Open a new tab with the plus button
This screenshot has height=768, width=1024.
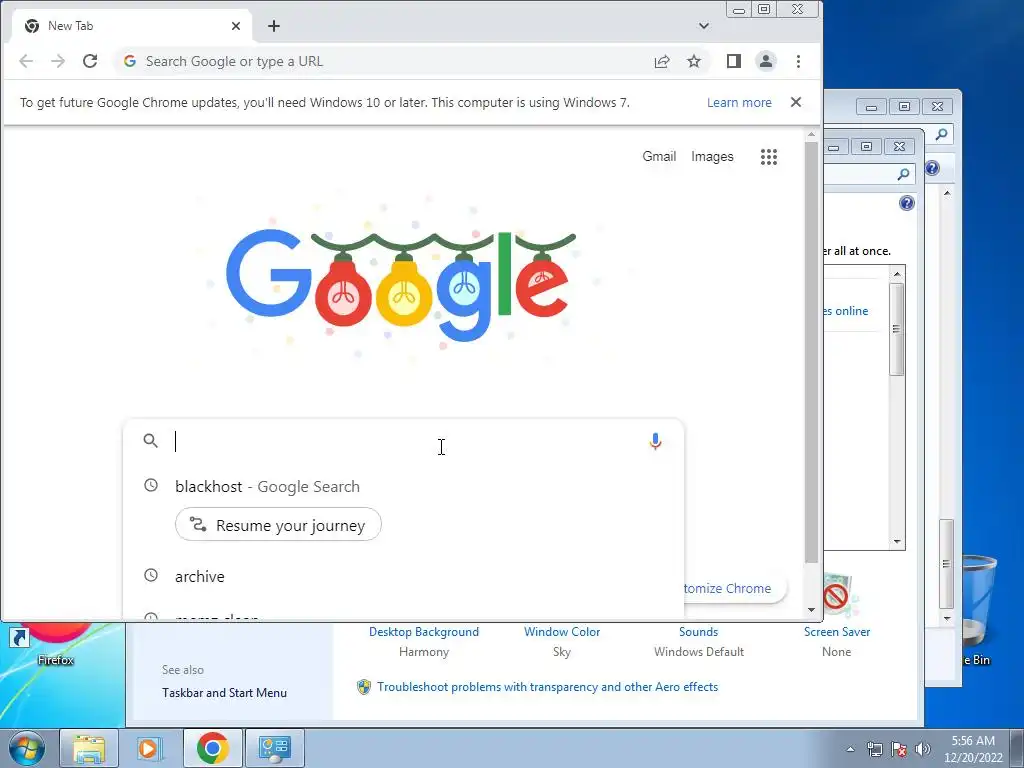click(x=274, y=26)
